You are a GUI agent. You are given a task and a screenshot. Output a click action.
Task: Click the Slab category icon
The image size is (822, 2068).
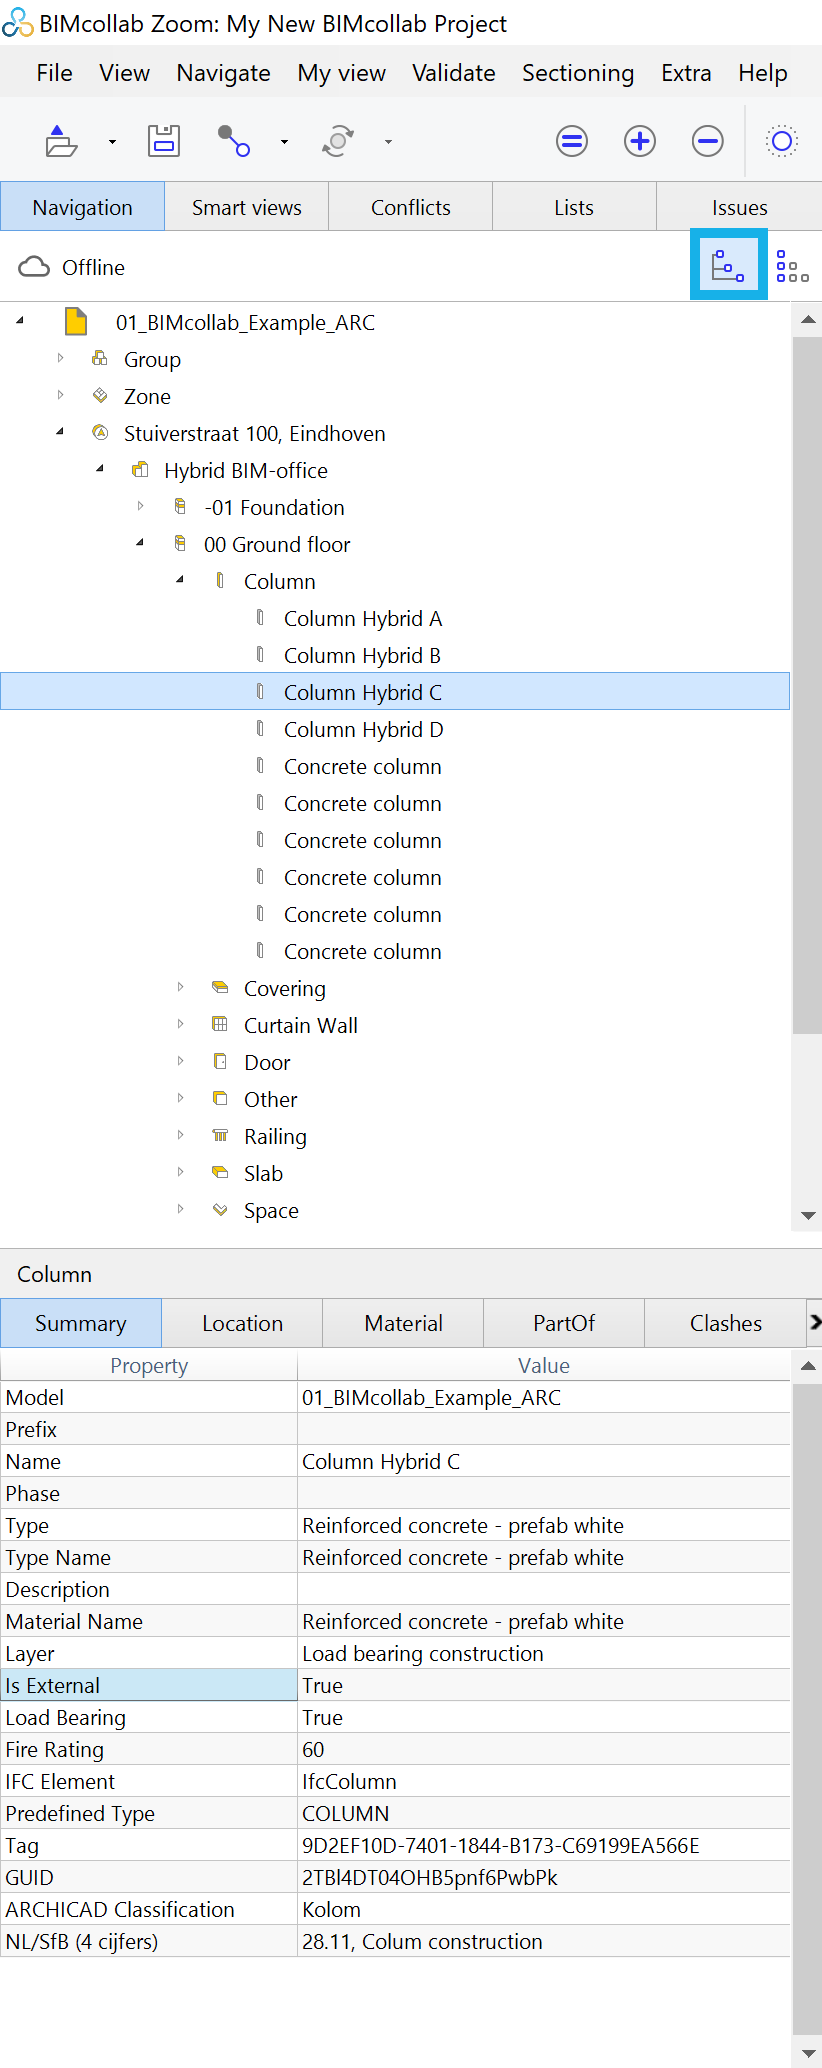click(x=220, y=1172)
